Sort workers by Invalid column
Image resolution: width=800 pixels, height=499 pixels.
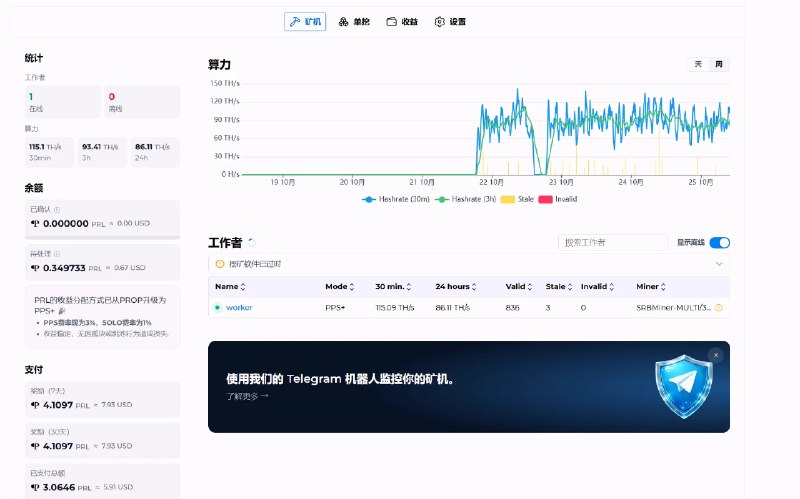tap(597, 287)
